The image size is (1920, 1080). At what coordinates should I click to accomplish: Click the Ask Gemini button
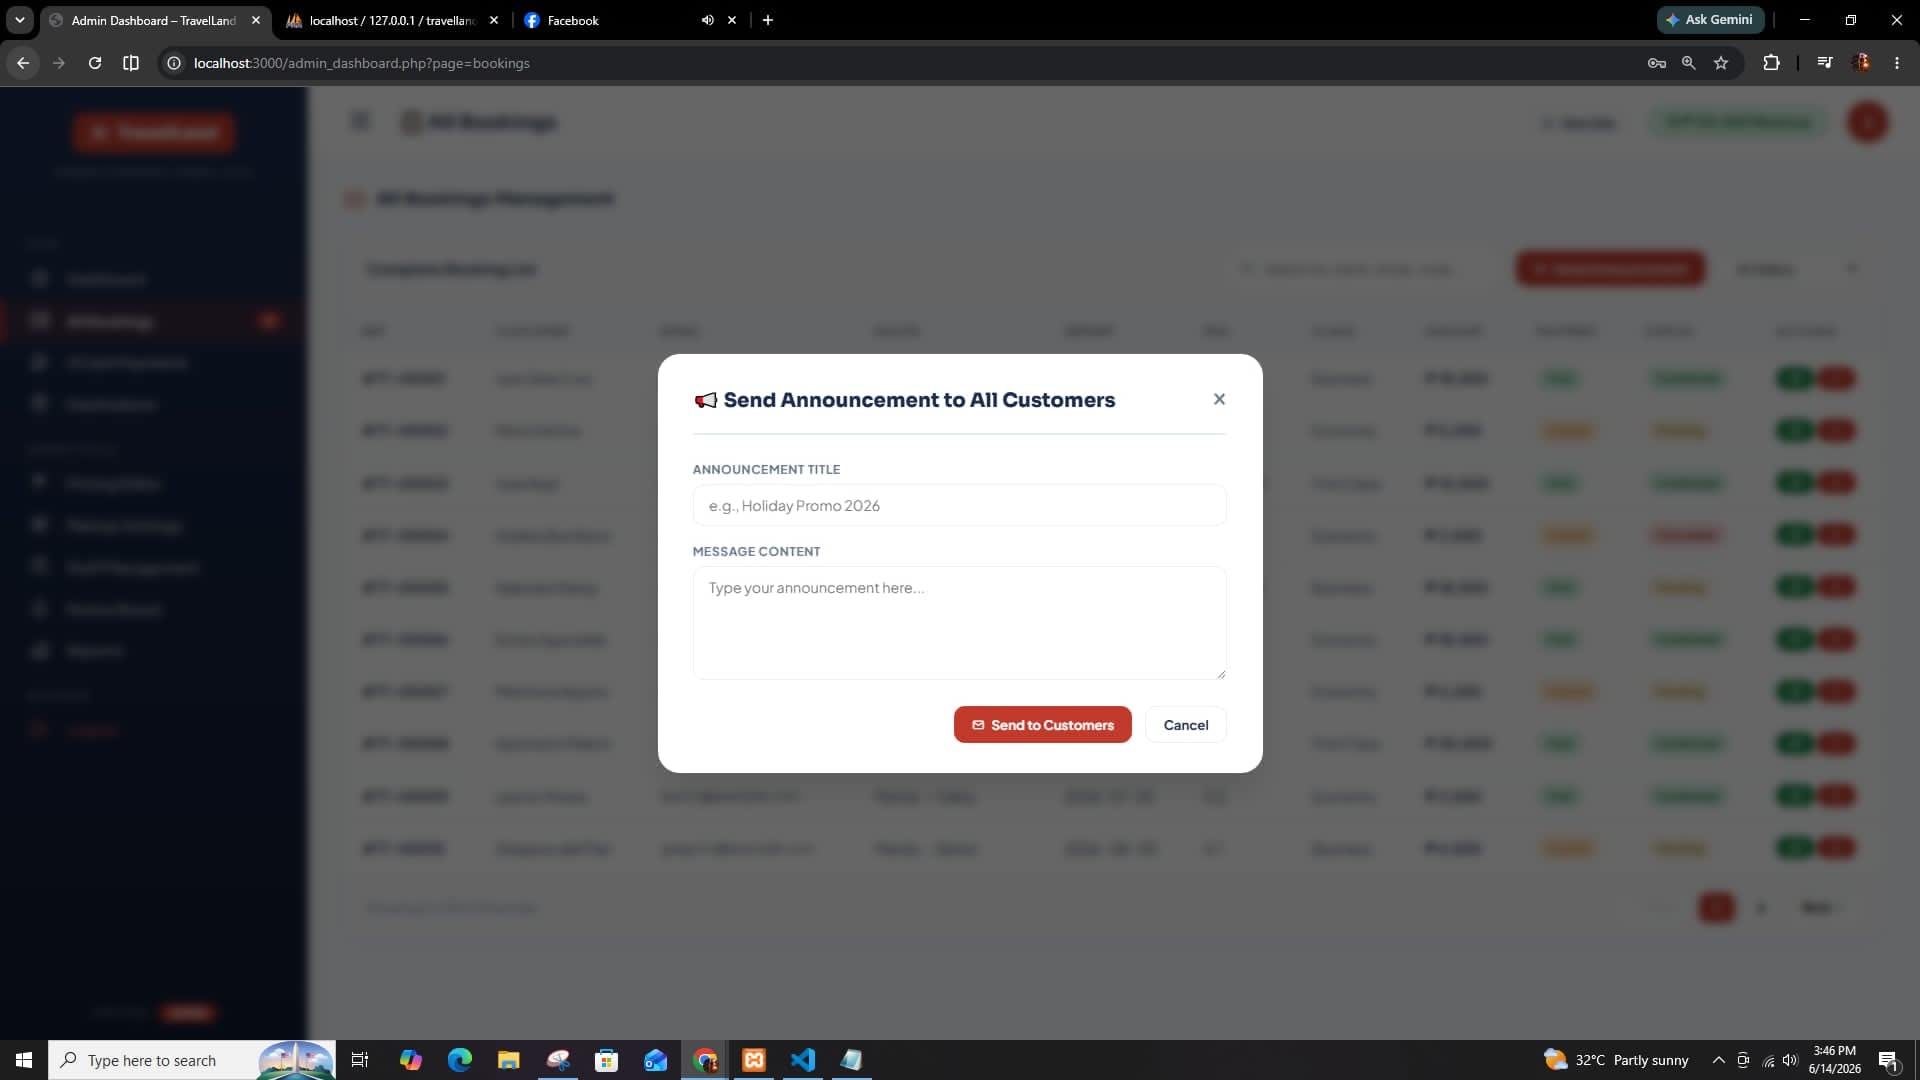[1710, 20]
